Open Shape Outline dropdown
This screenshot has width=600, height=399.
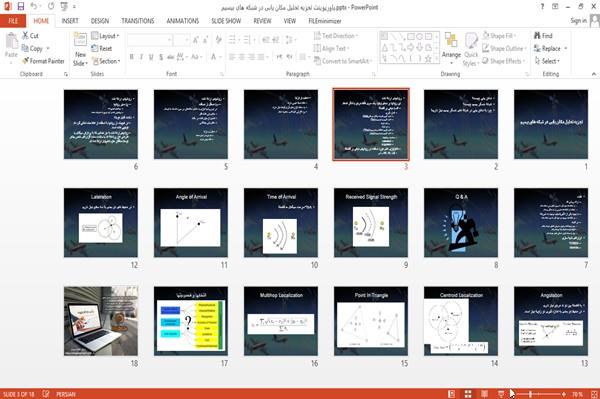[504, 48]
